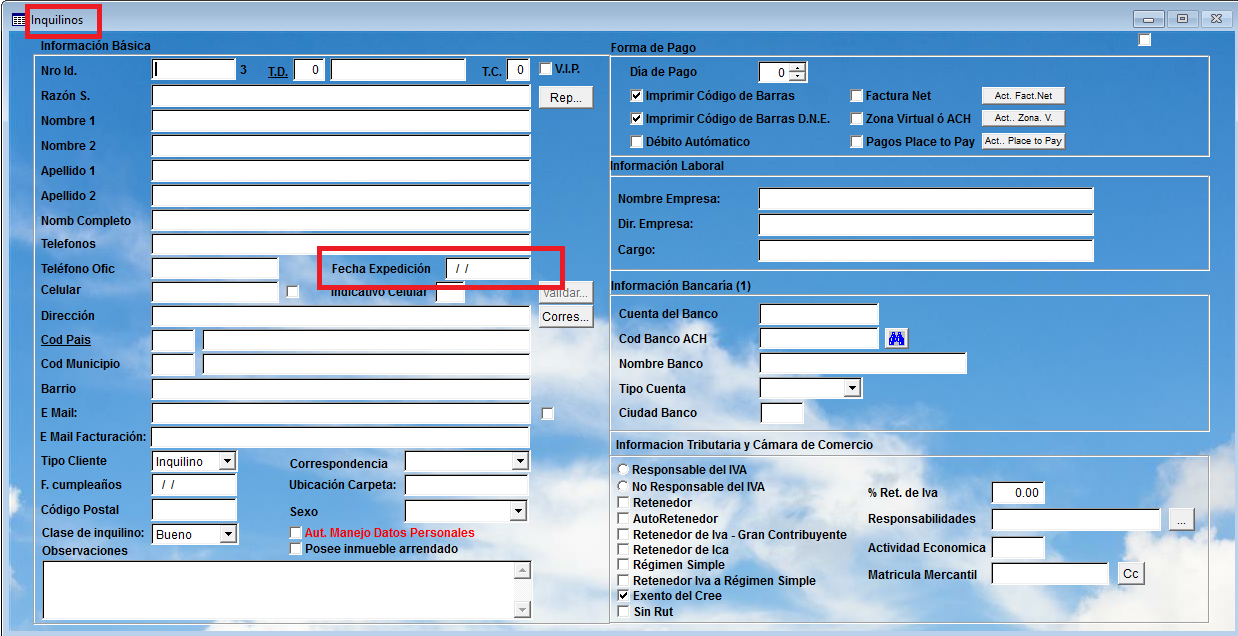Screen dimensions: 1238x636
Task: Click the T.D. underlined label link
Action: point(277,72)
